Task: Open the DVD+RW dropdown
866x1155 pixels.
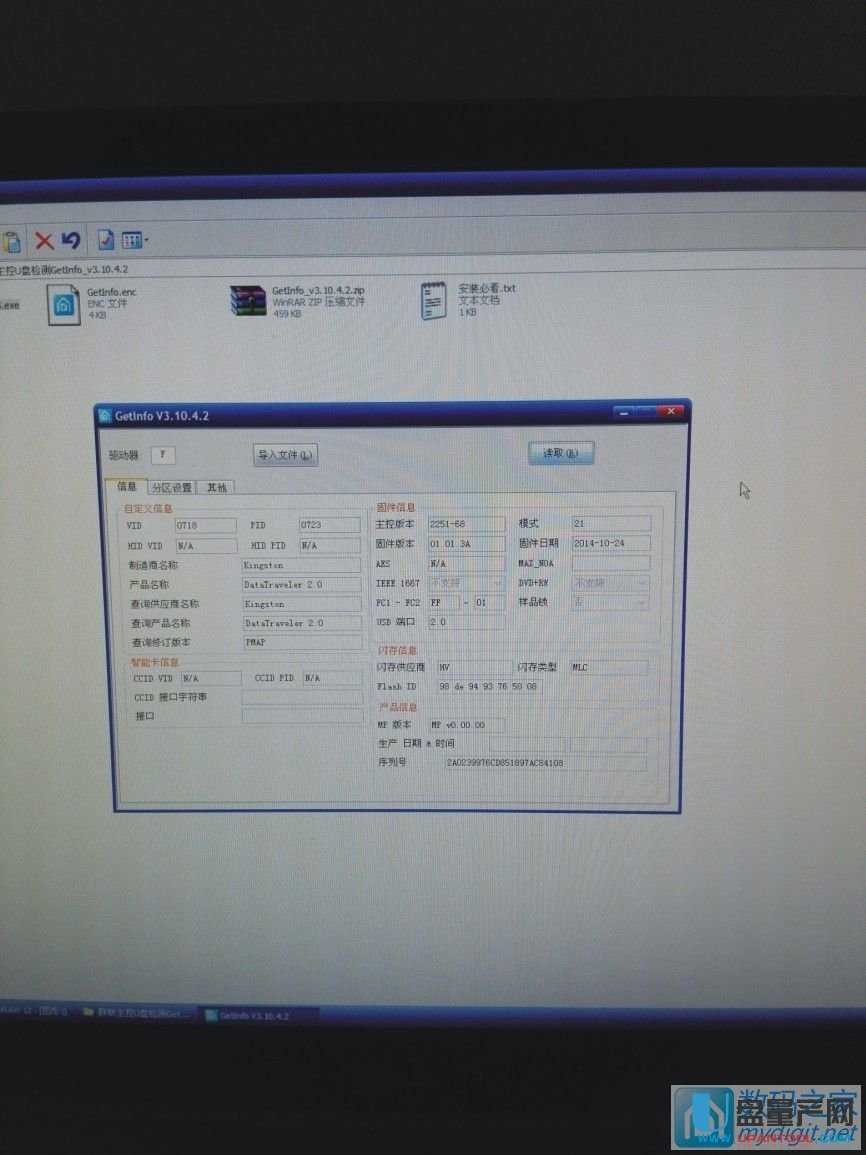Action: 611,583
